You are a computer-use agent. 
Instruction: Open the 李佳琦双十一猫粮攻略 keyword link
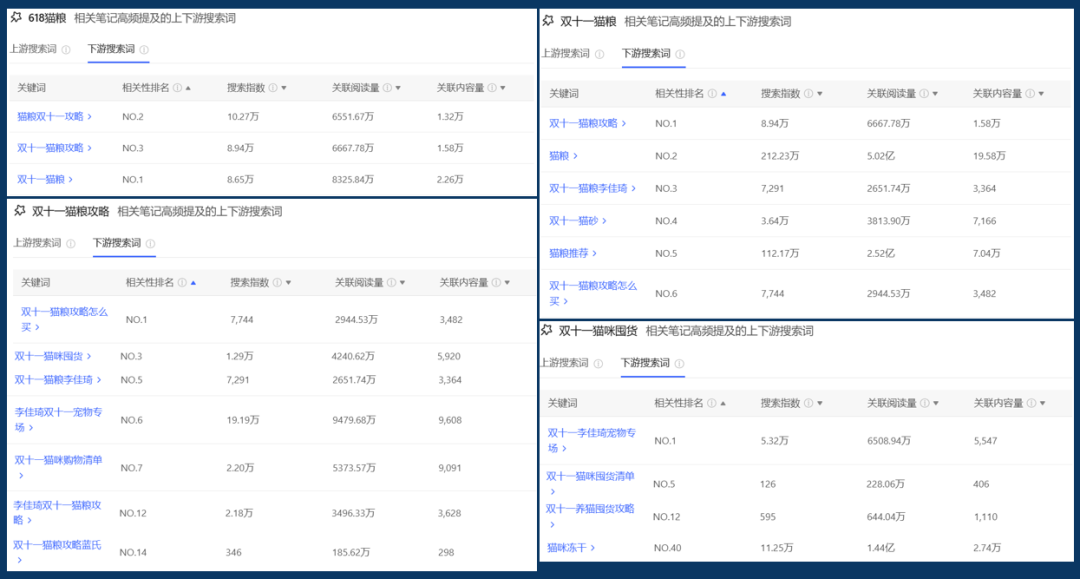coord(57,512)
